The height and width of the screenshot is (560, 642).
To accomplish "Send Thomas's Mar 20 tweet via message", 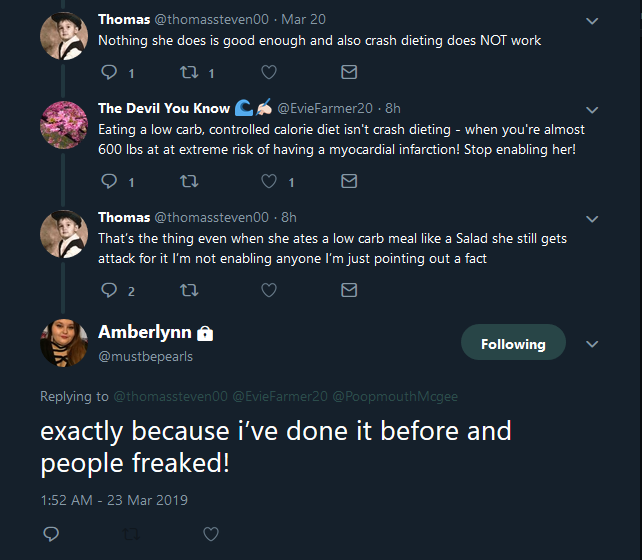I will (349, 72).
